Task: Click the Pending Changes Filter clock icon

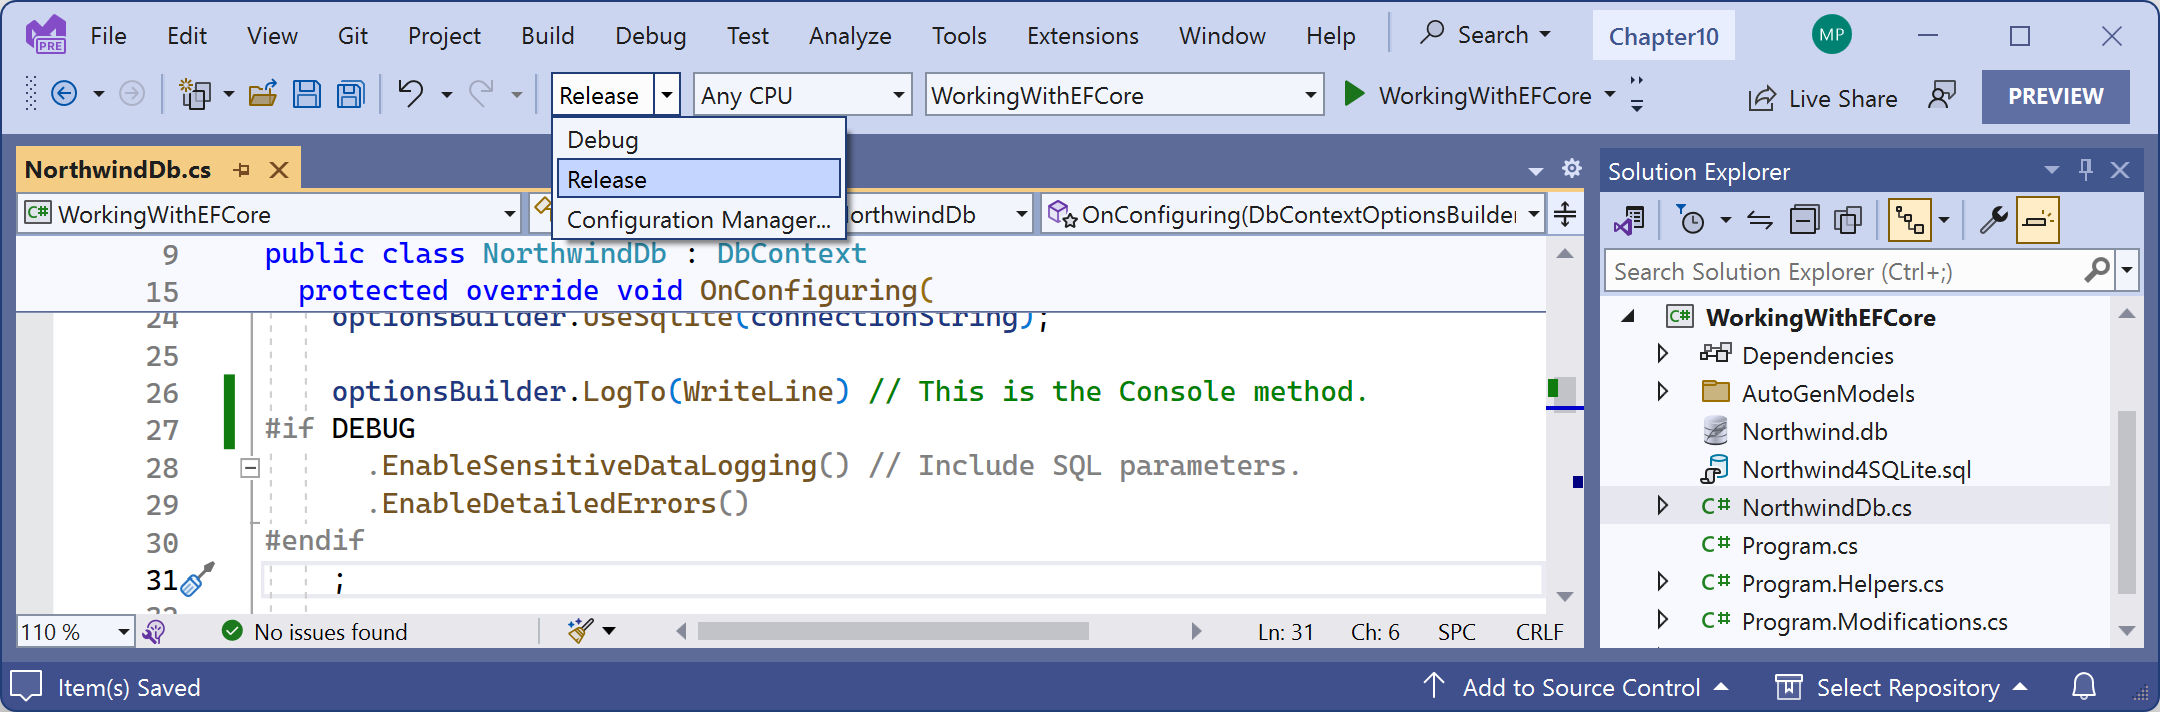Action: pos(1691,220)
